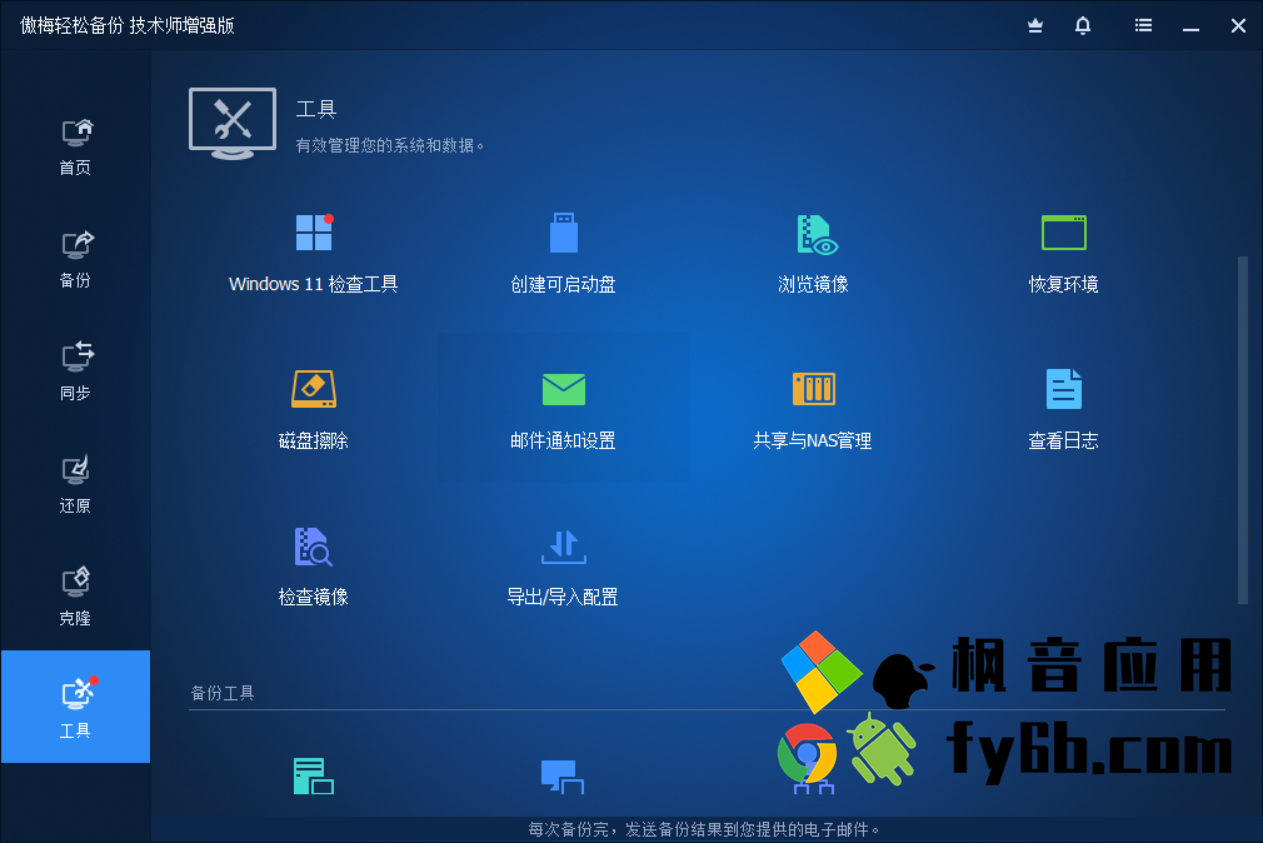
Task: Select the 恢复环境 window icon
Action: 1063,232
